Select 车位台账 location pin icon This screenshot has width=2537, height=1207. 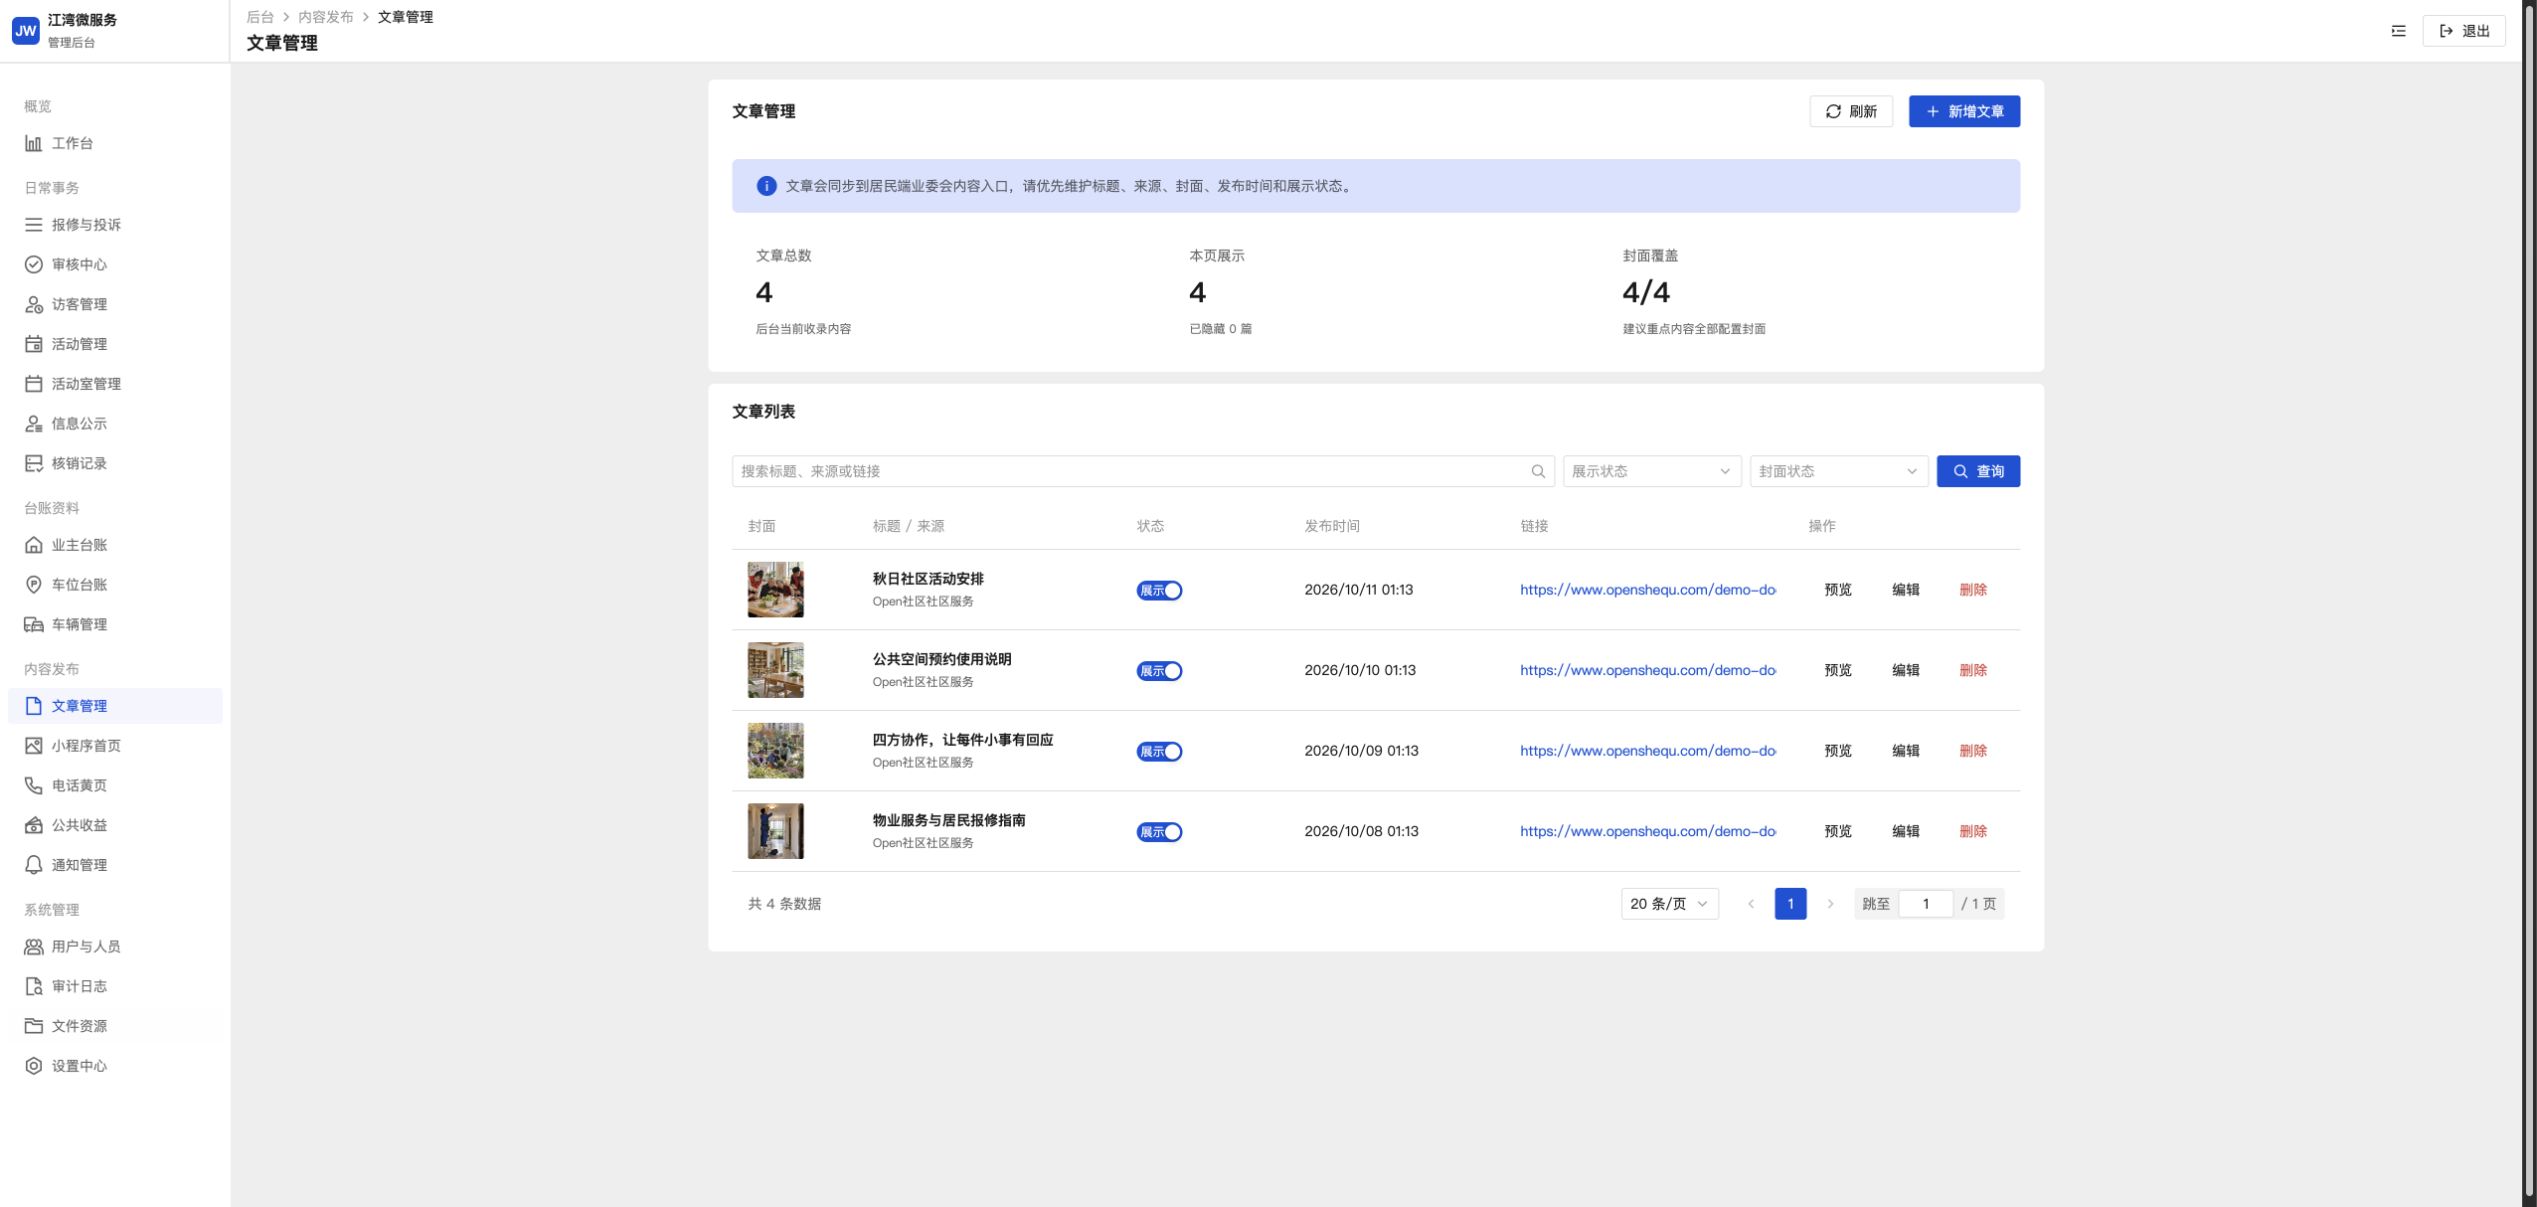[x=33, y=585]
